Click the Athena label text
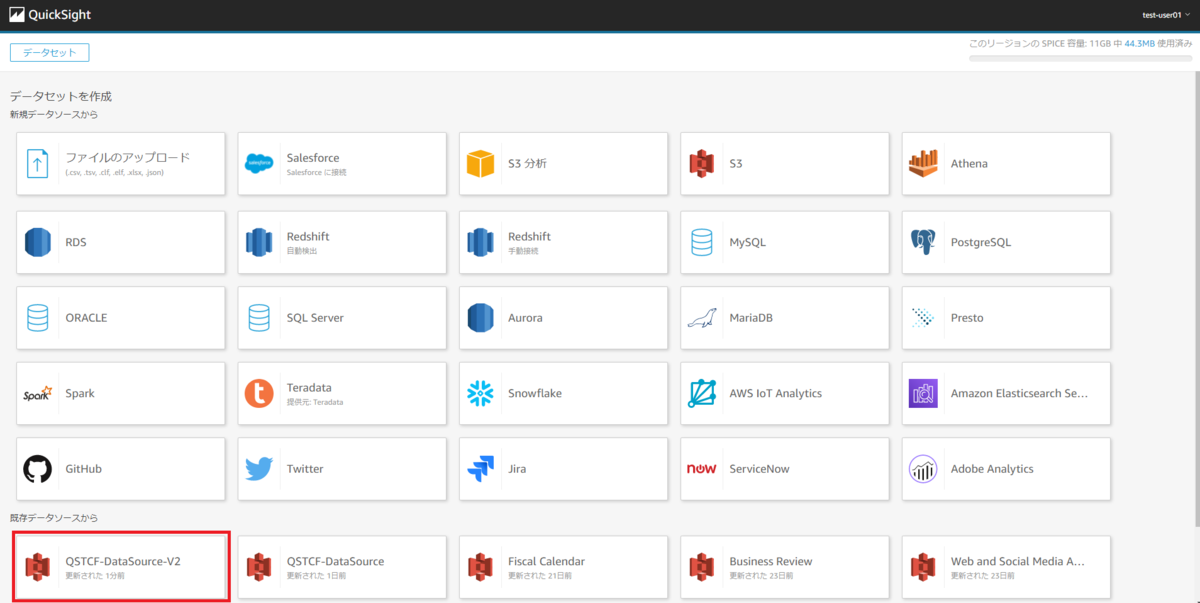 tap(969, 163)
